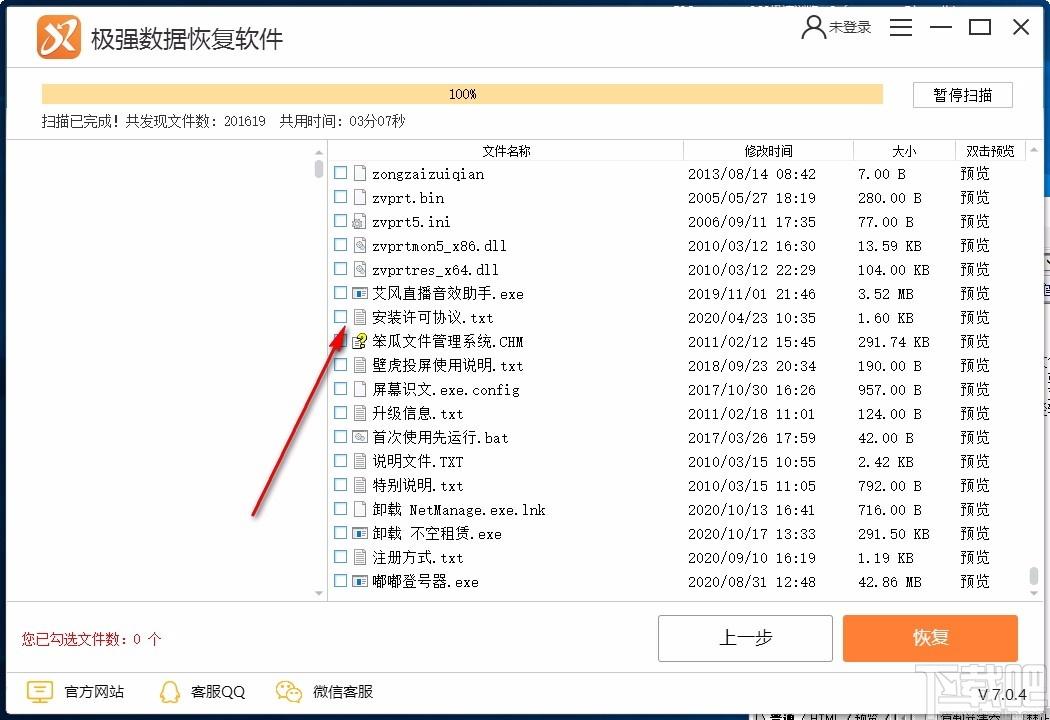Click size value 42.86 MB
Screen dimensions: 1050x720
[x=889, y=582]
